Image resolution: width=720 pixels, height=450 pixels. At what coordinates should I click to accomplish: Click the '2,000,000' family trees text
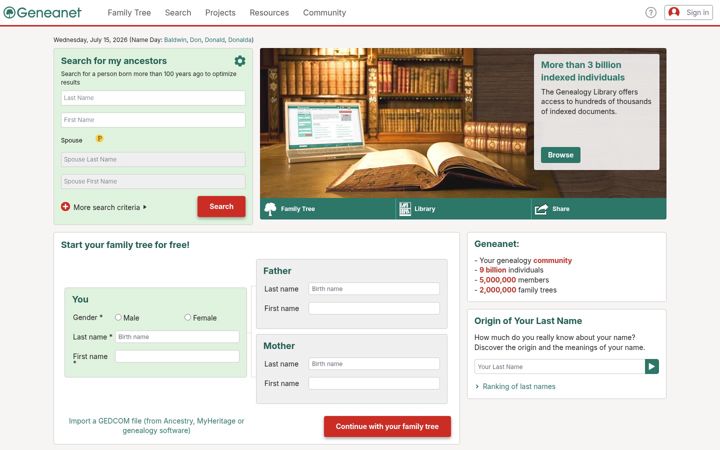pos(498,290)
